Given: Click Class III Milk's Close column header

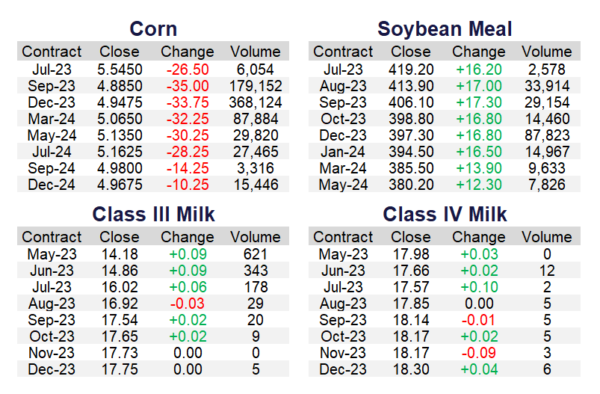Looking at the screenshot, I should [x=119, y=237].
